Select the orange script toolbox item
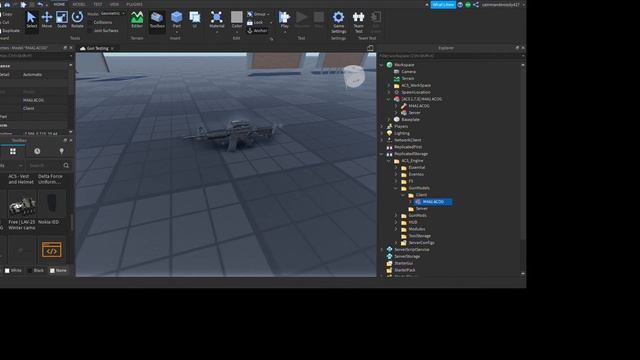 [51, 250]
